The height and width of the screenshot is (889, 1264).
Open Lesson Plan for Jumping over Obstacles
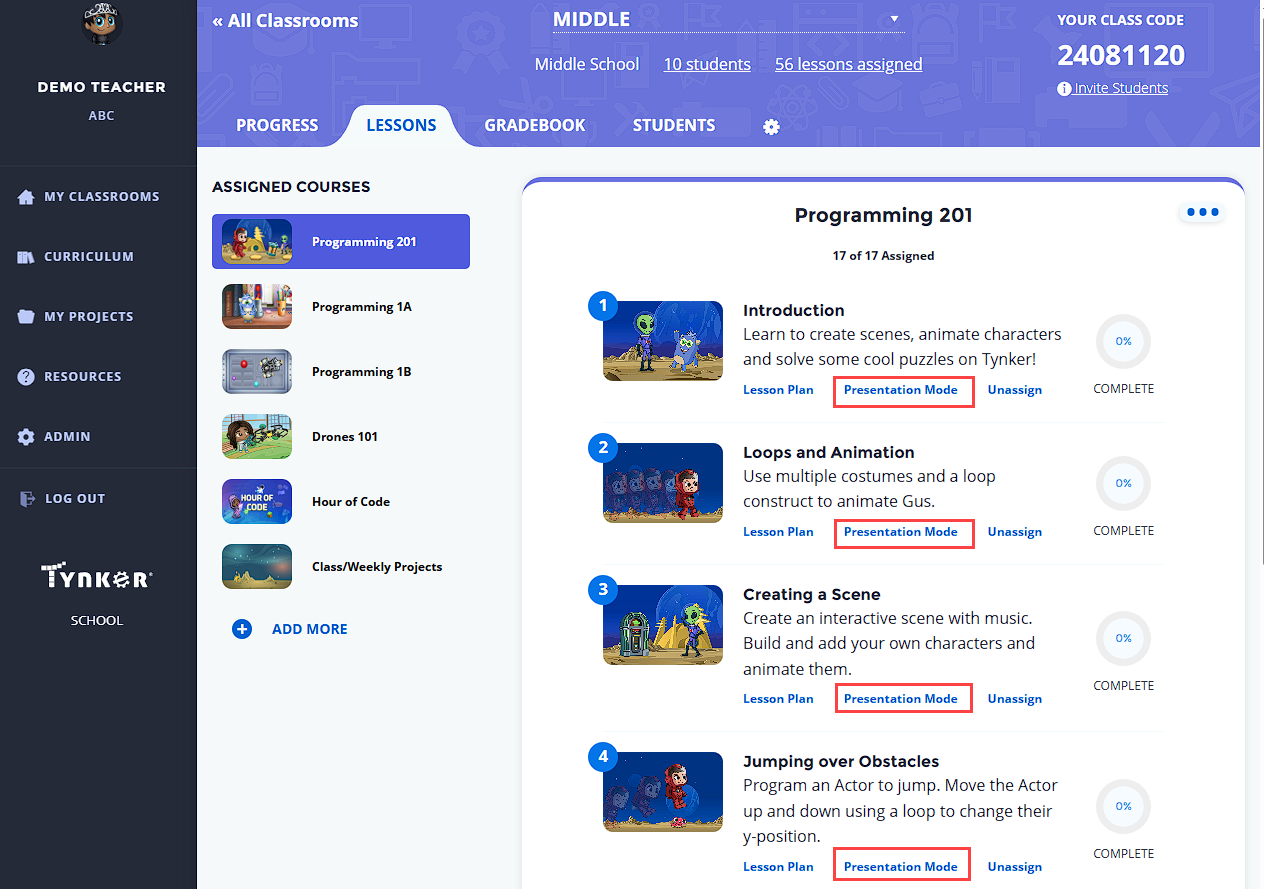778,867
